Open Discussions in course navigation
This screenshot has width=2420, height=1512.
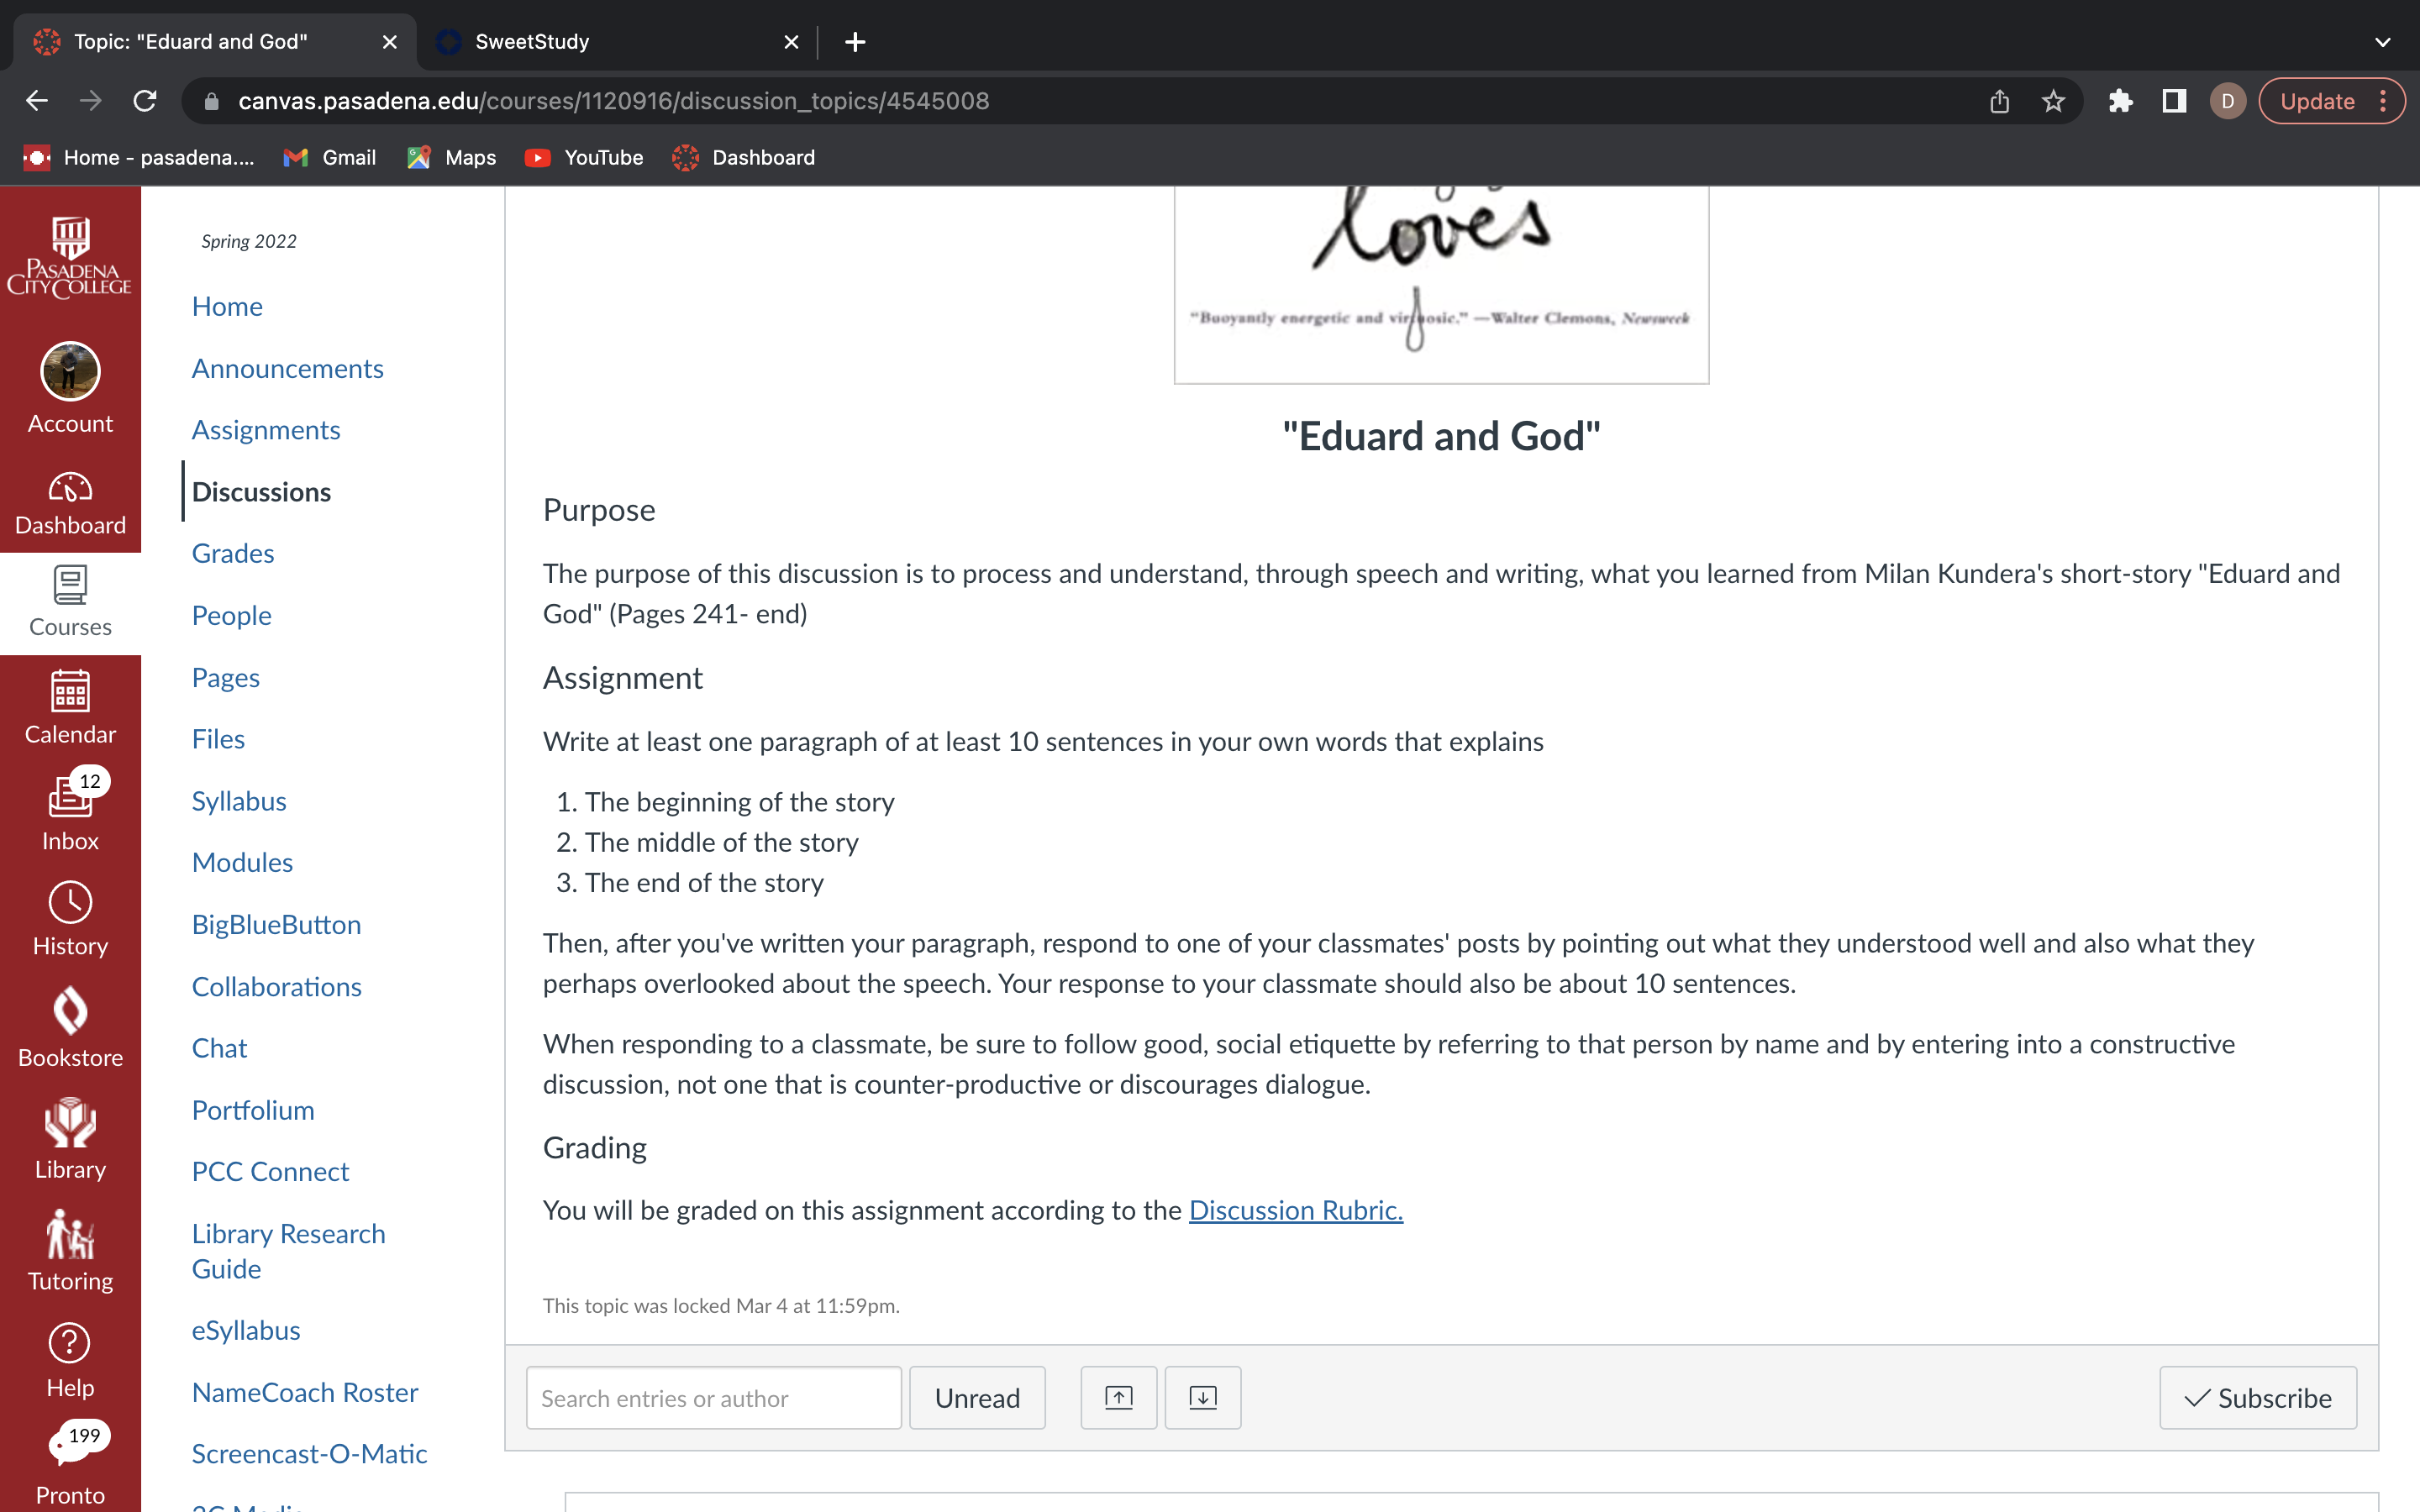point(261,491)
